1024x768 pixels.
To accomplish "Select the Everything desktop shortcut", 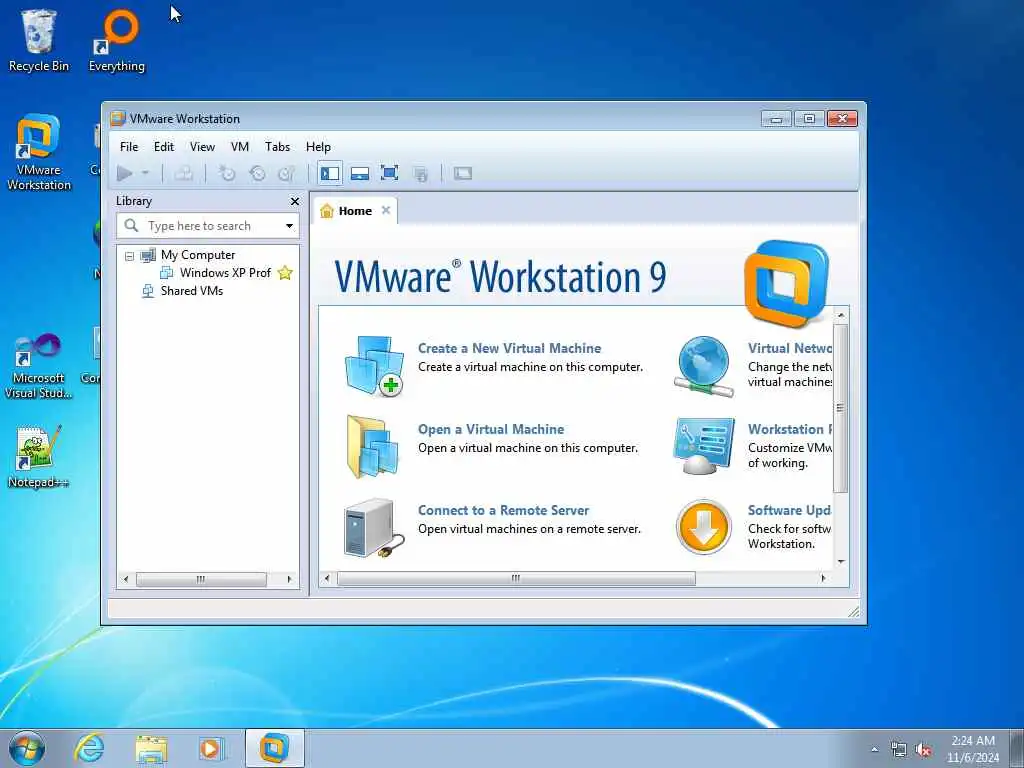I will 117,40.
